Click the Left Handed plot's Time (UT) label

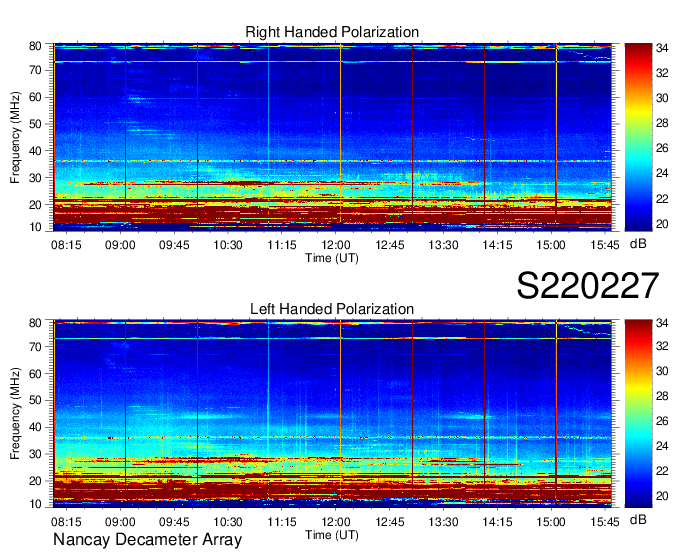click(332, 535)
